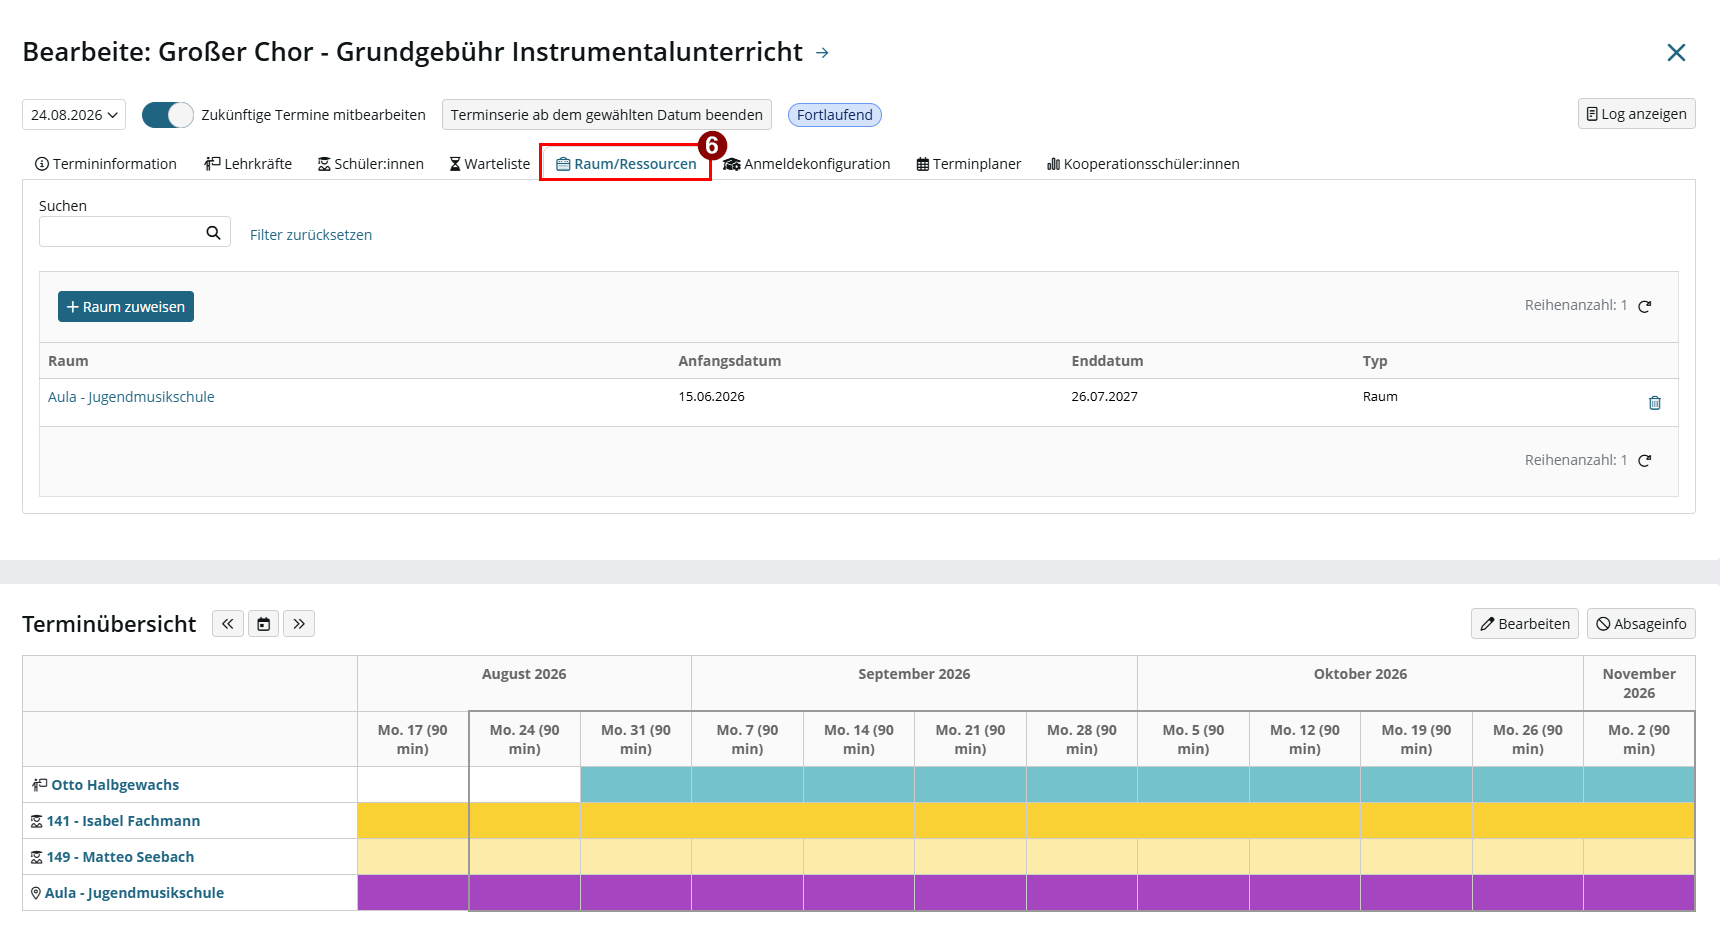Viewport: 1720px width, 934px height.
Task: Switch to Lehrkräfte tab
Action: point(248,164)
